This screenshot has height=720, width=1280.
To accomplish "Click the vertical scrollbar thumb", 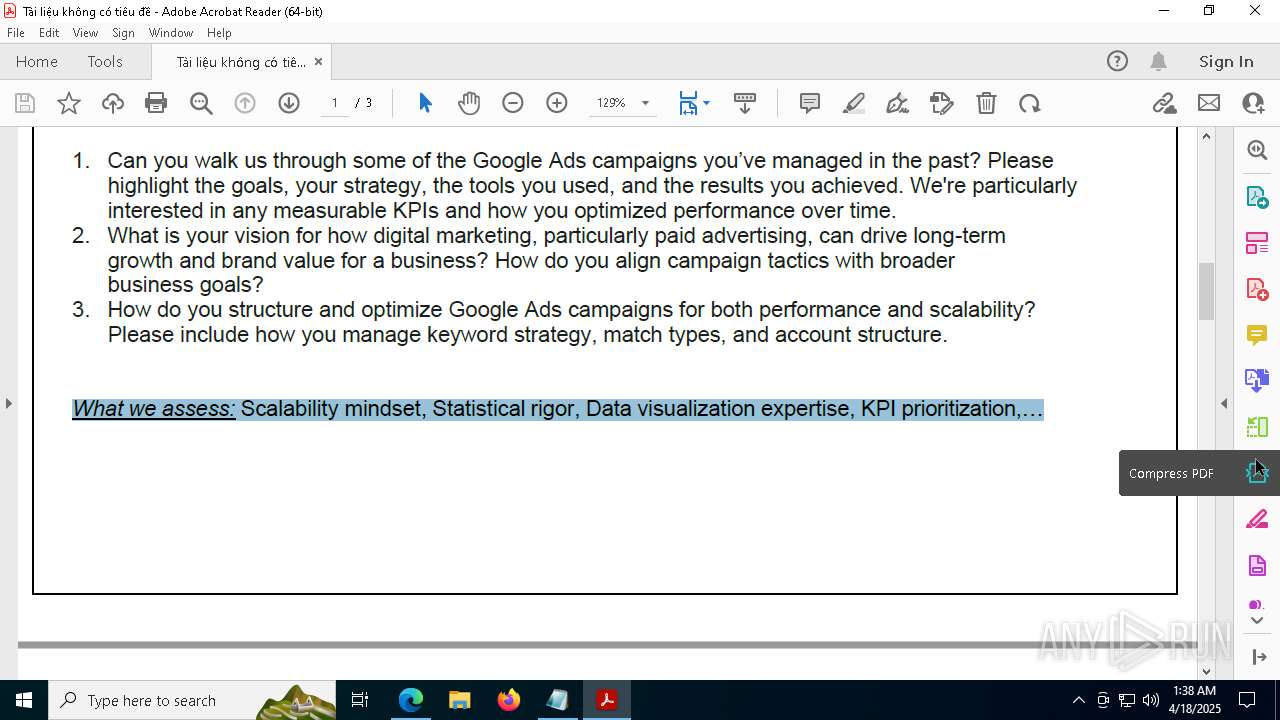I will click(1206, 290).
